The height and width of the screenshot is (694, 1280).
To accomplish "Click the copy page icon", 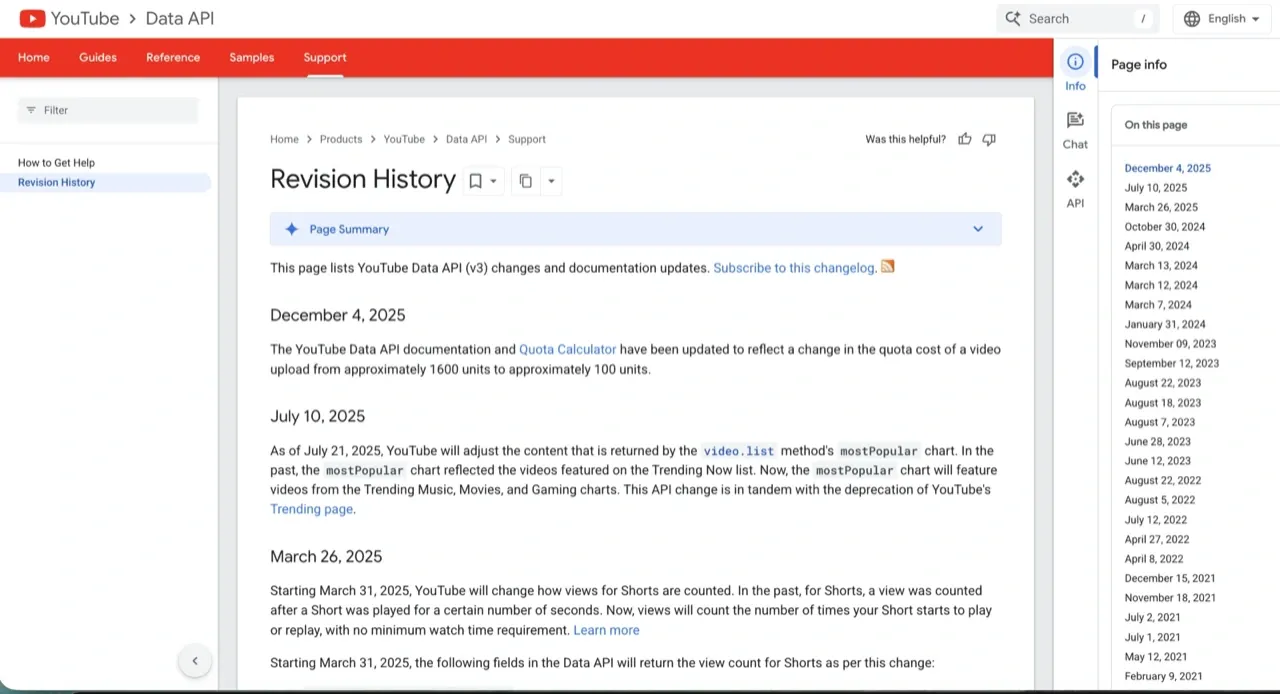I will [526, 181].
